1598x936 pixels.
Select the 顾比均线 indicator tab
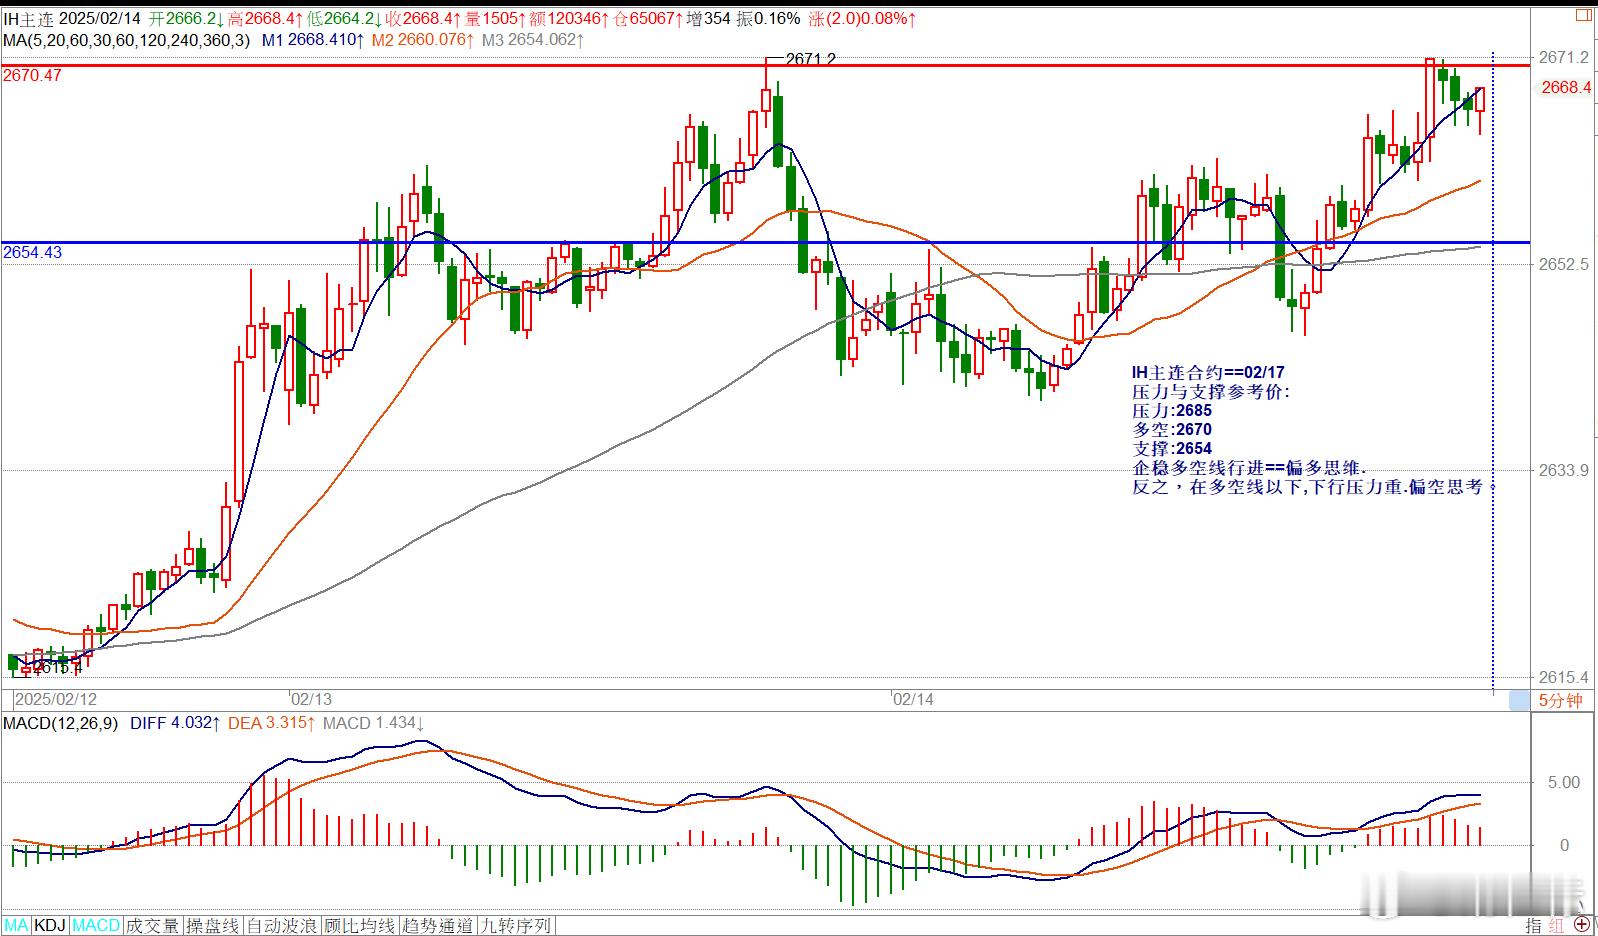pos(359,926)
